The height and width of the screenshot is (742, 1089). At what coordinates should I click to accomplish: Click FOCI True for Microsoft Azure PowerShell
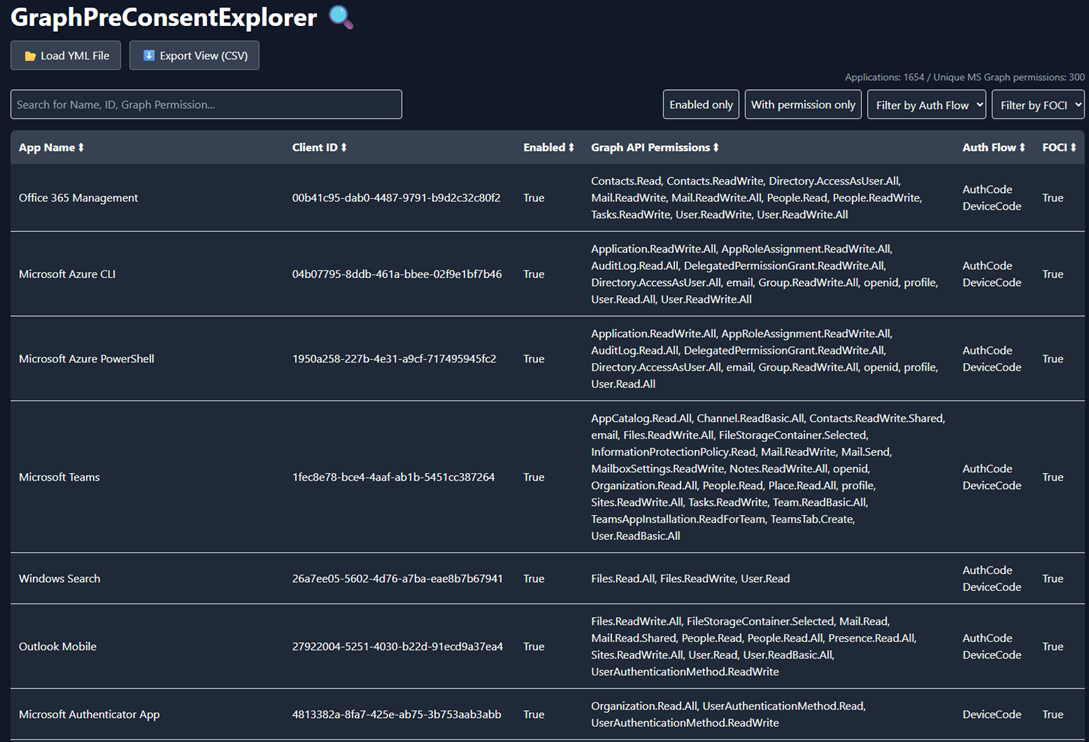[1053, 359]
